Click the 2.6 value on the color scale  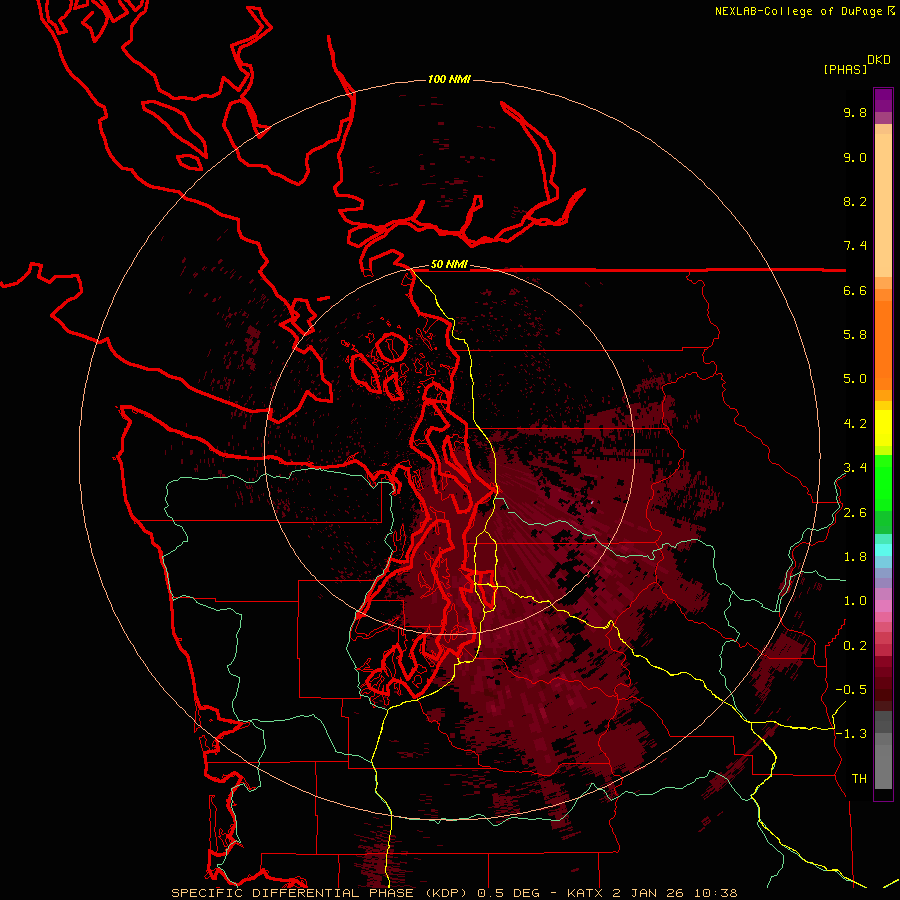click(855, 513)
